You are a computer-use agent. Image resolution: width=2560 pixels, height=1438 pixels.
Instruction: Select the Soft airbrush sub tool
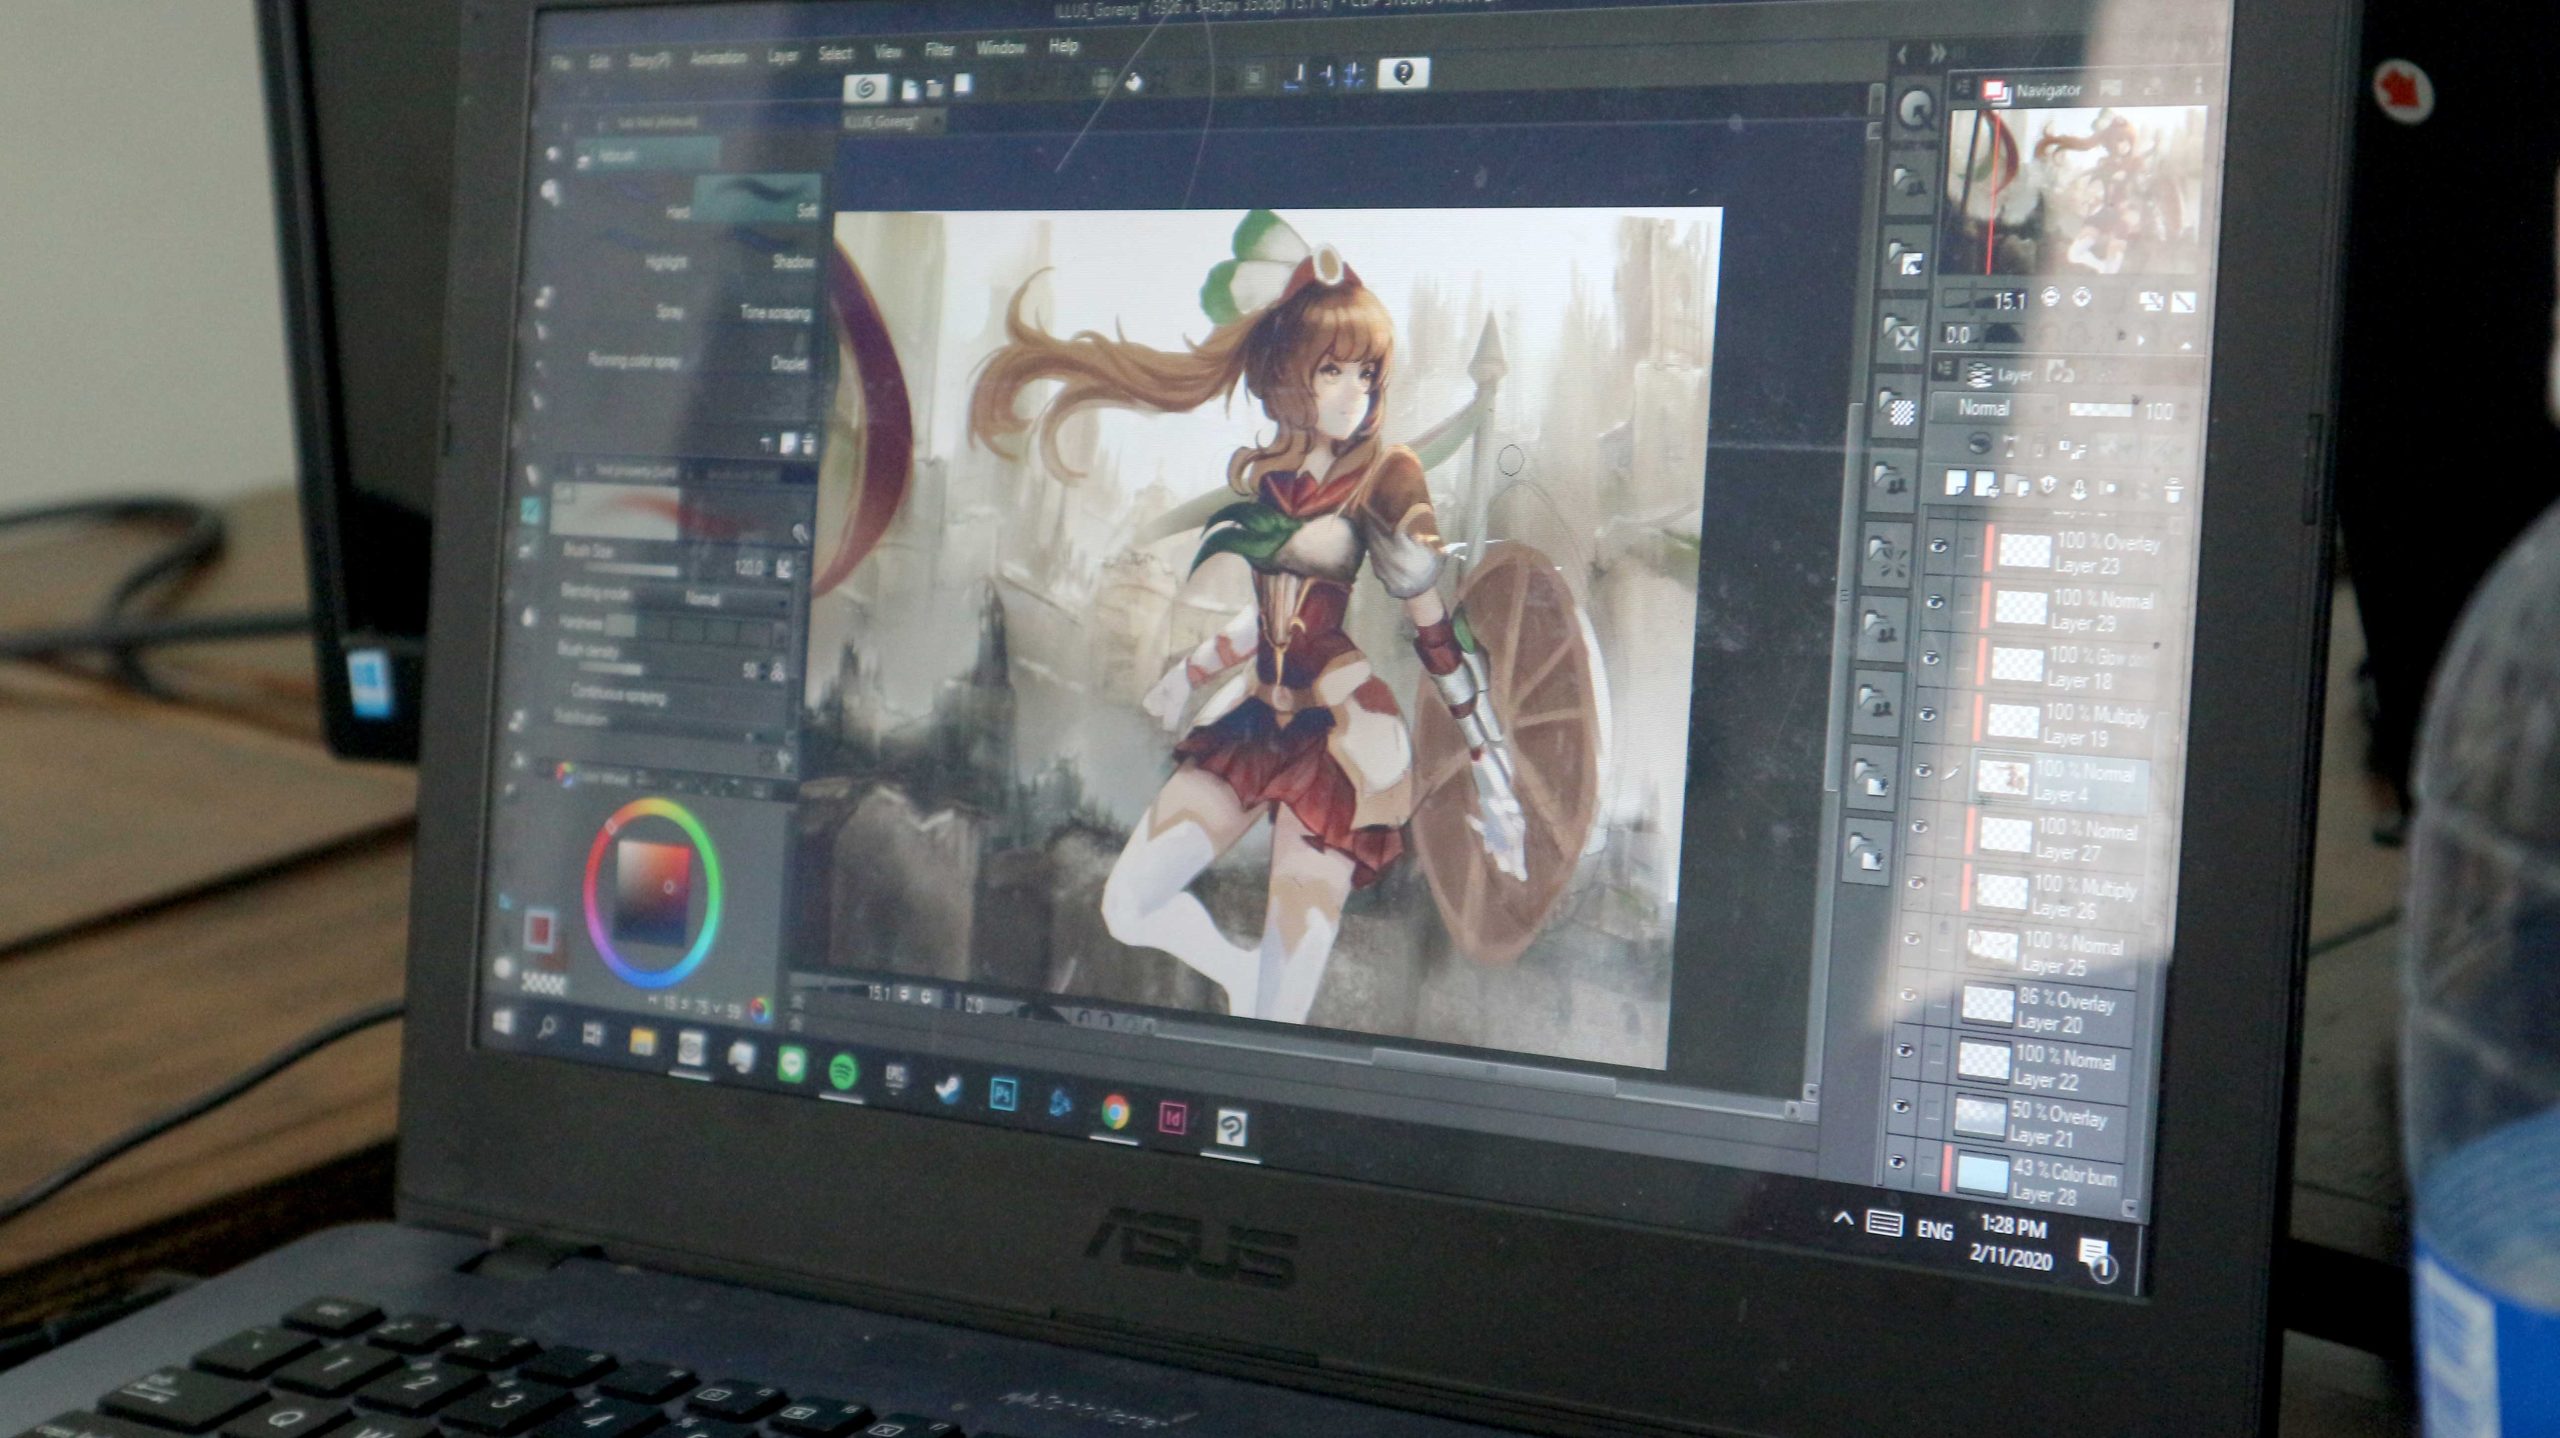point(760,198)
